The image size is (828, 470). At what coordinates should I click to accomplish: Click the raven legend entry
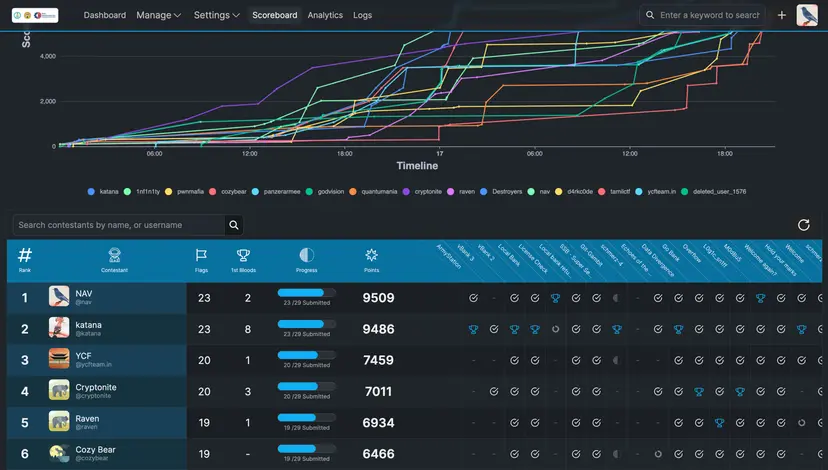(460, 192)
